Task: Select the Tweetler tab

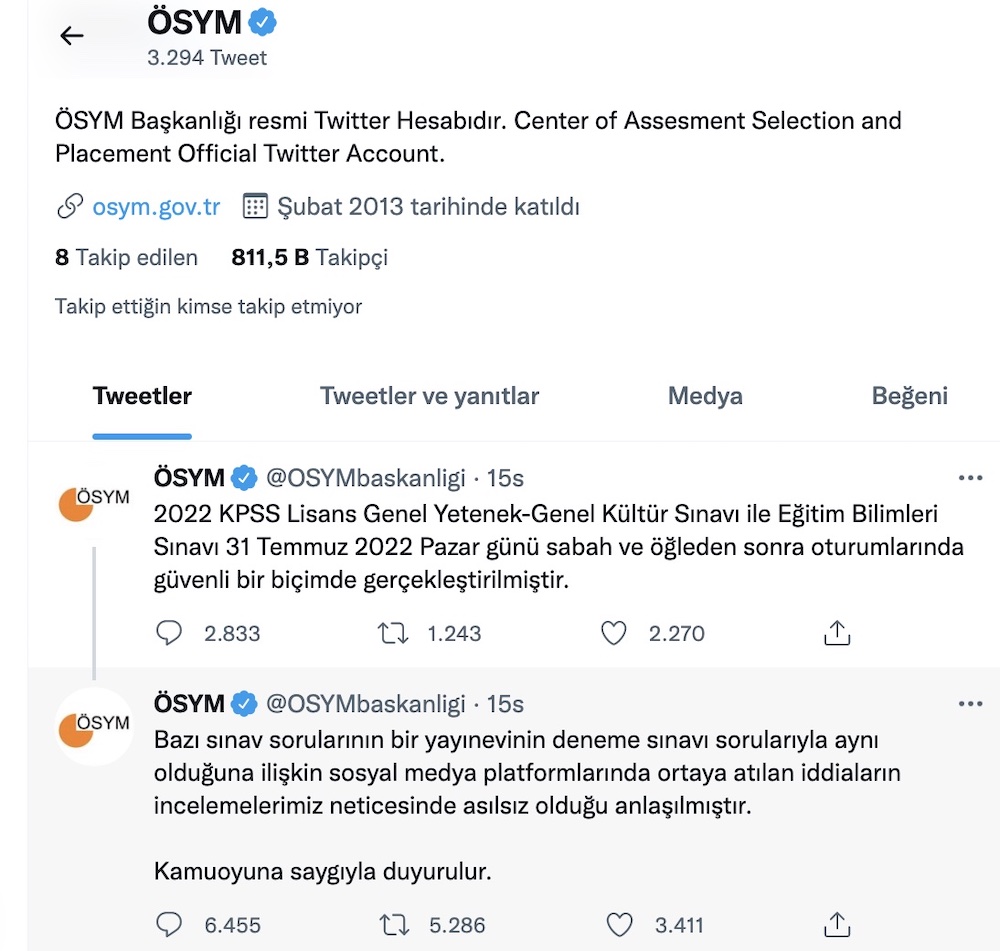Action: click(x=142, y=396)
